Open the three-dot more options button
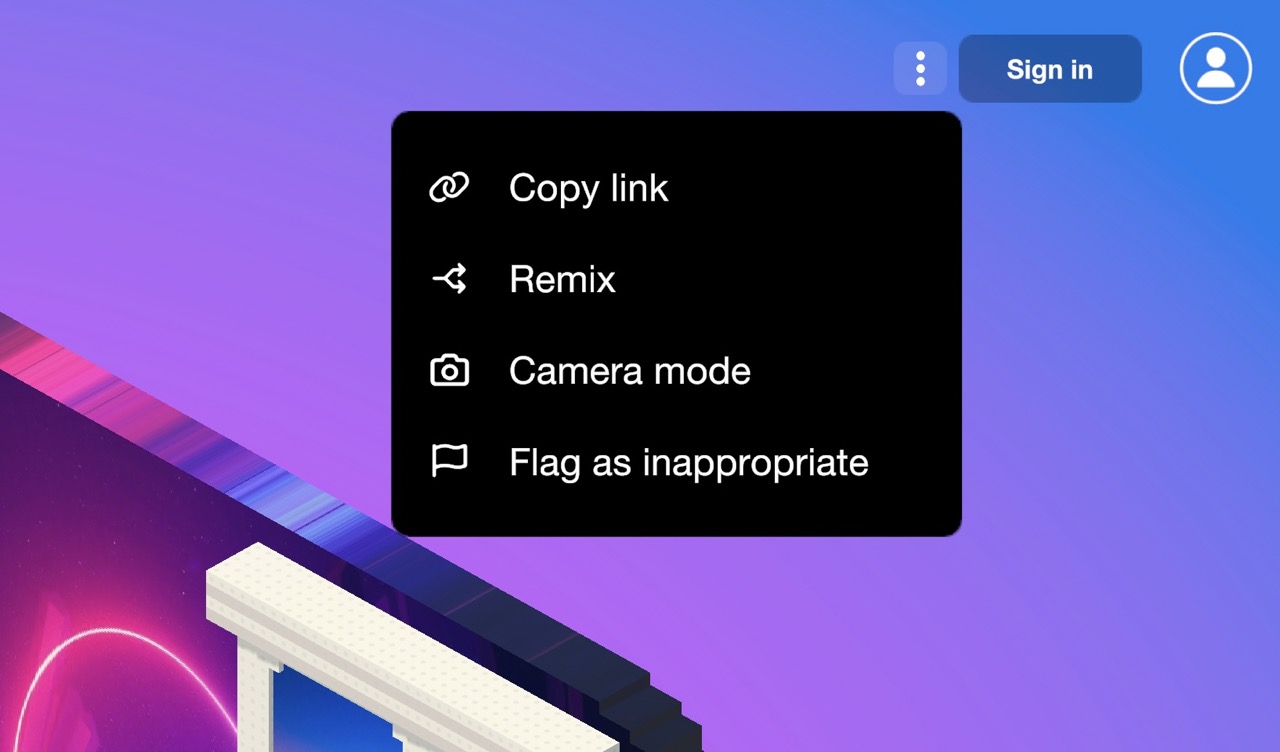This screenshot has height=752, width=1280. [x=920, y=68]
